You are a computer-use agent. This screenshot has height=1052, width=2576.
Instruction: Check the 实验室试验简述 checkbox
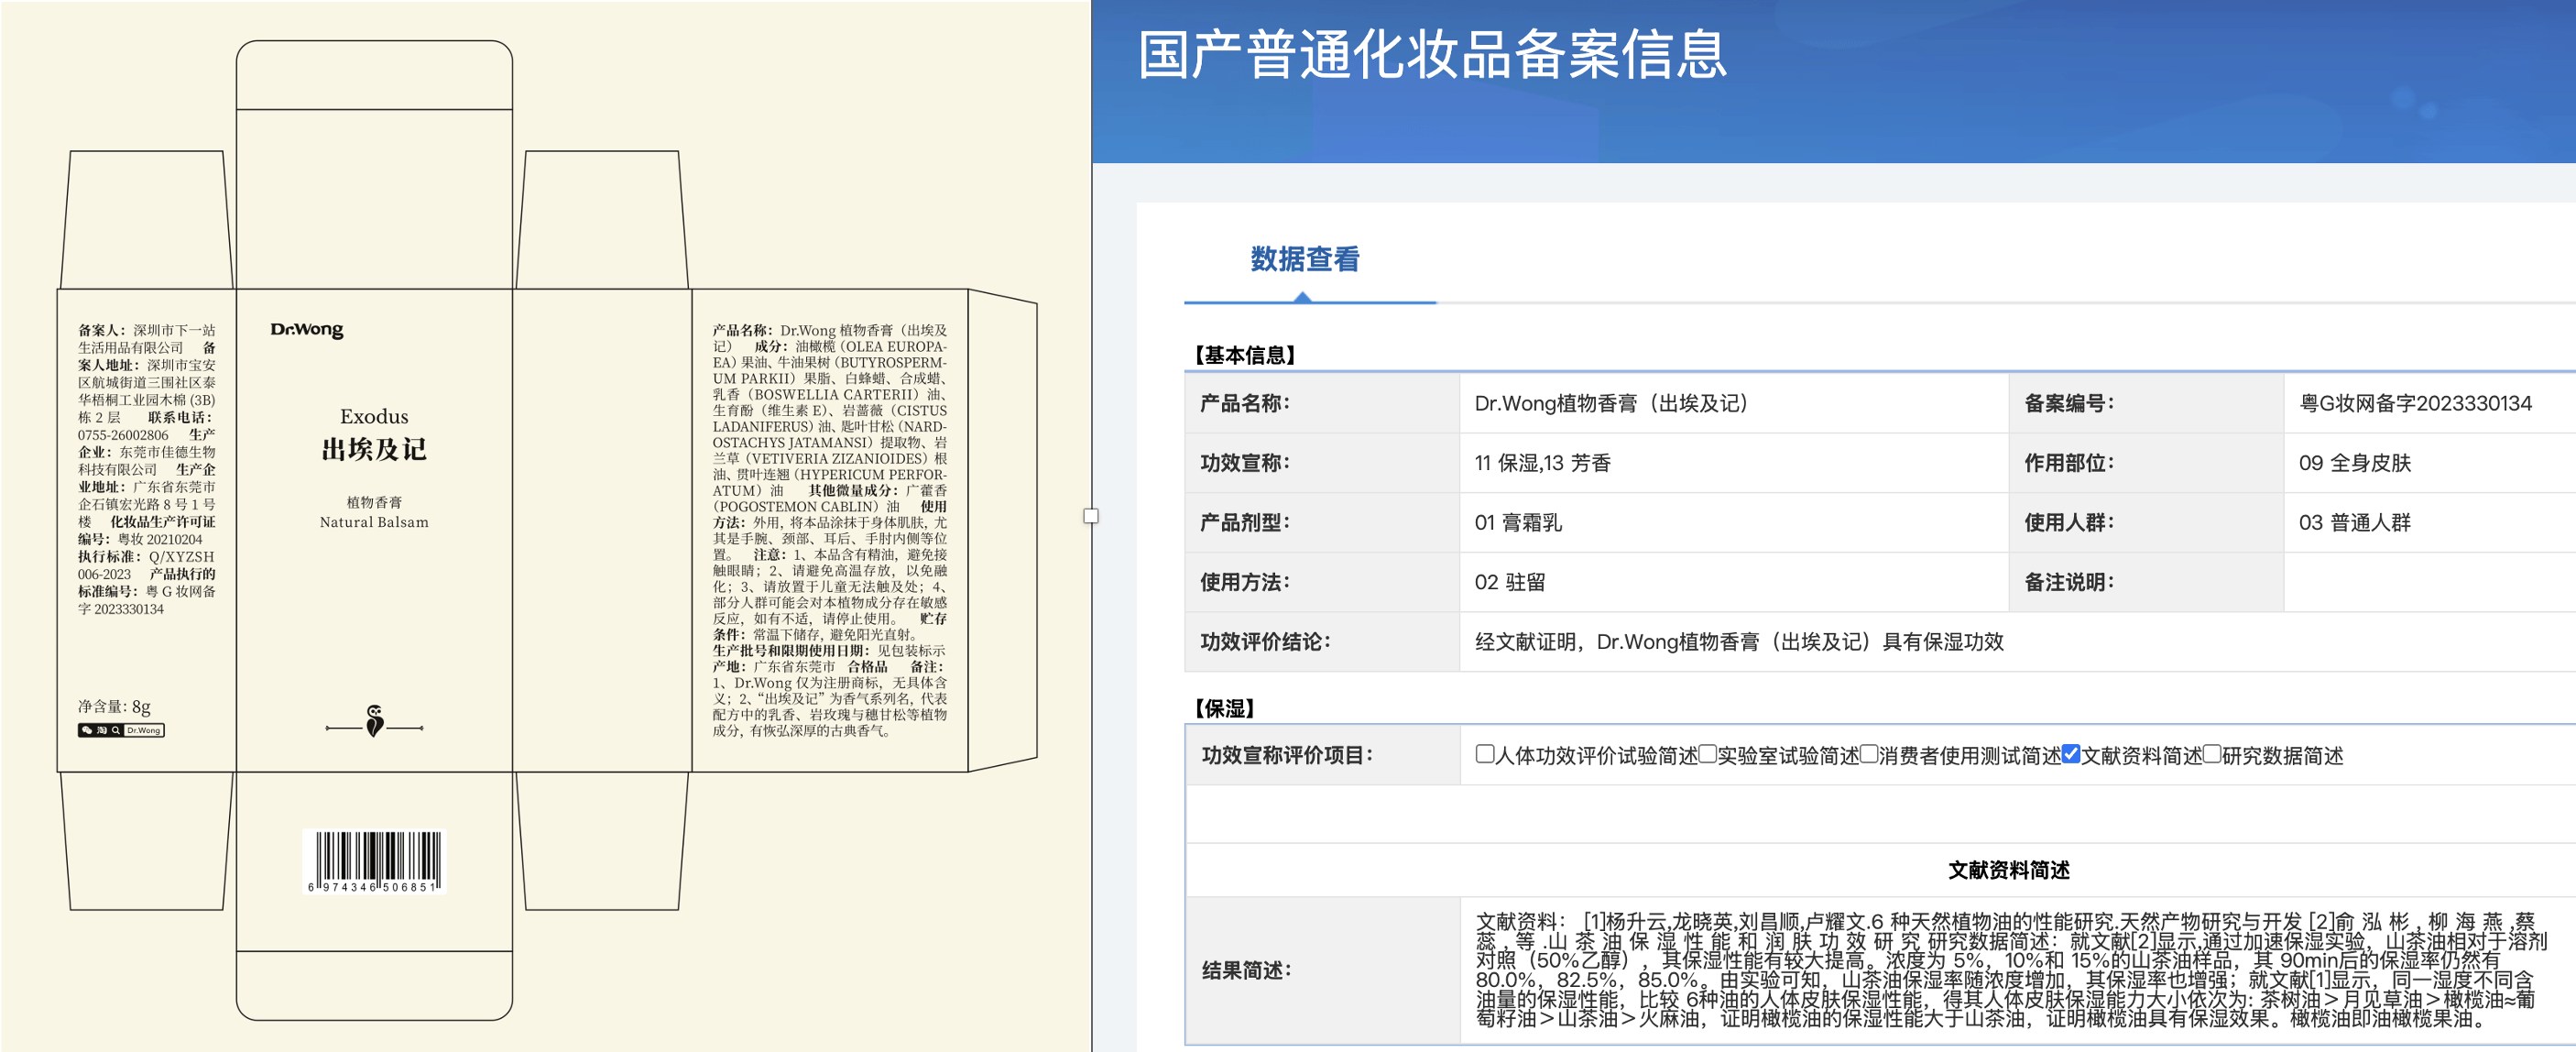1708,754
